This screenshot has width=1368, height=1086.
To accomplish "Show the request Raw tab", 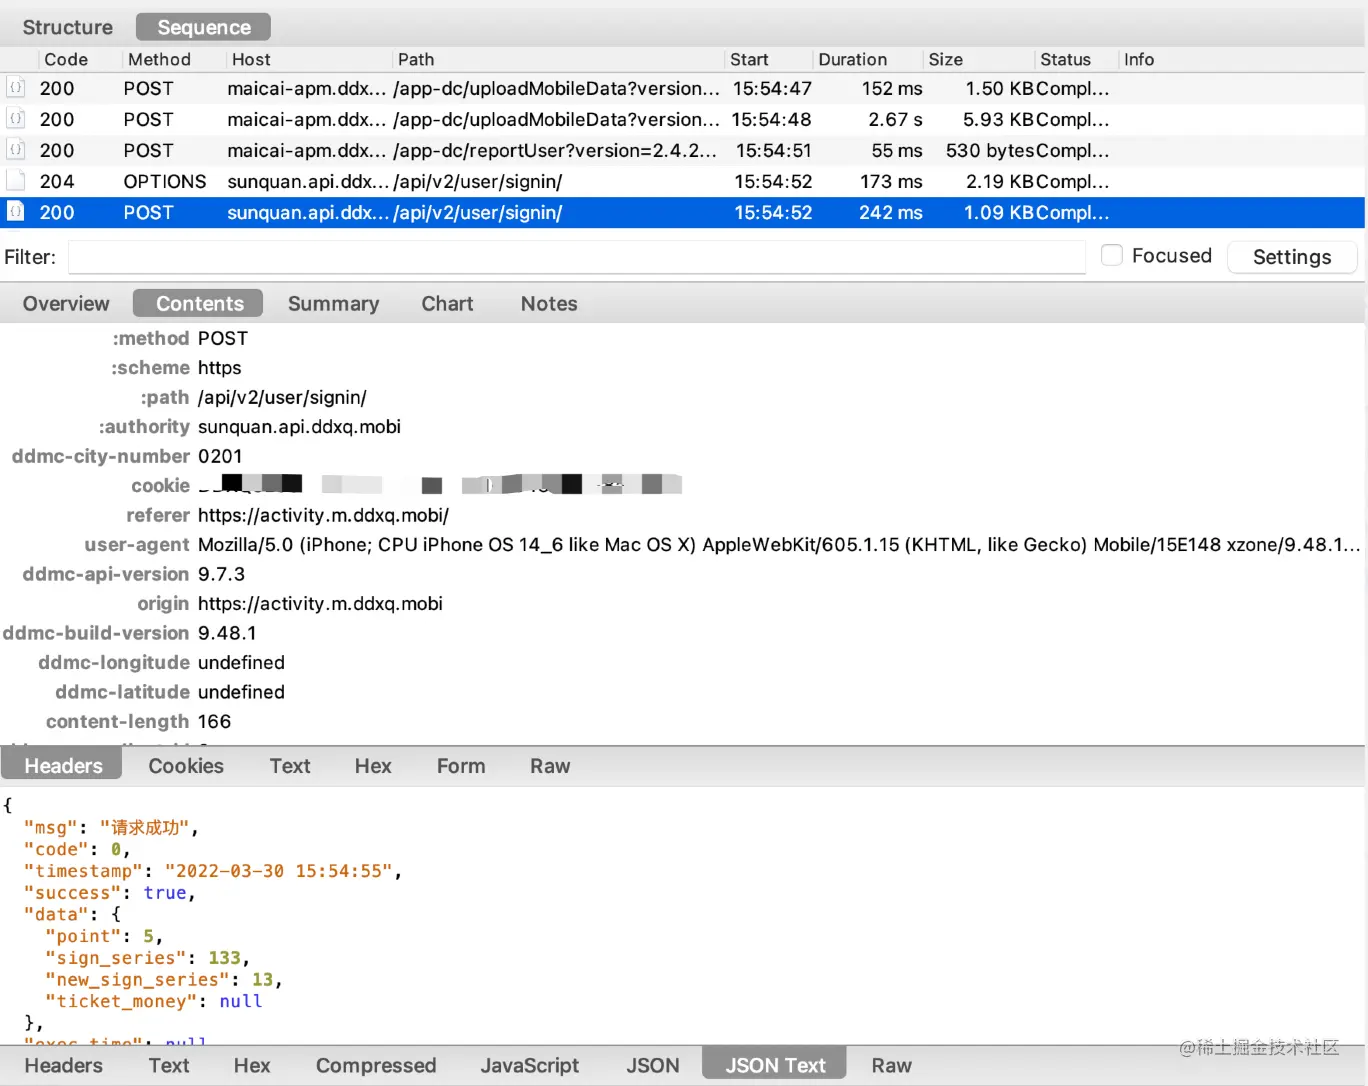I will pos(550,765).
